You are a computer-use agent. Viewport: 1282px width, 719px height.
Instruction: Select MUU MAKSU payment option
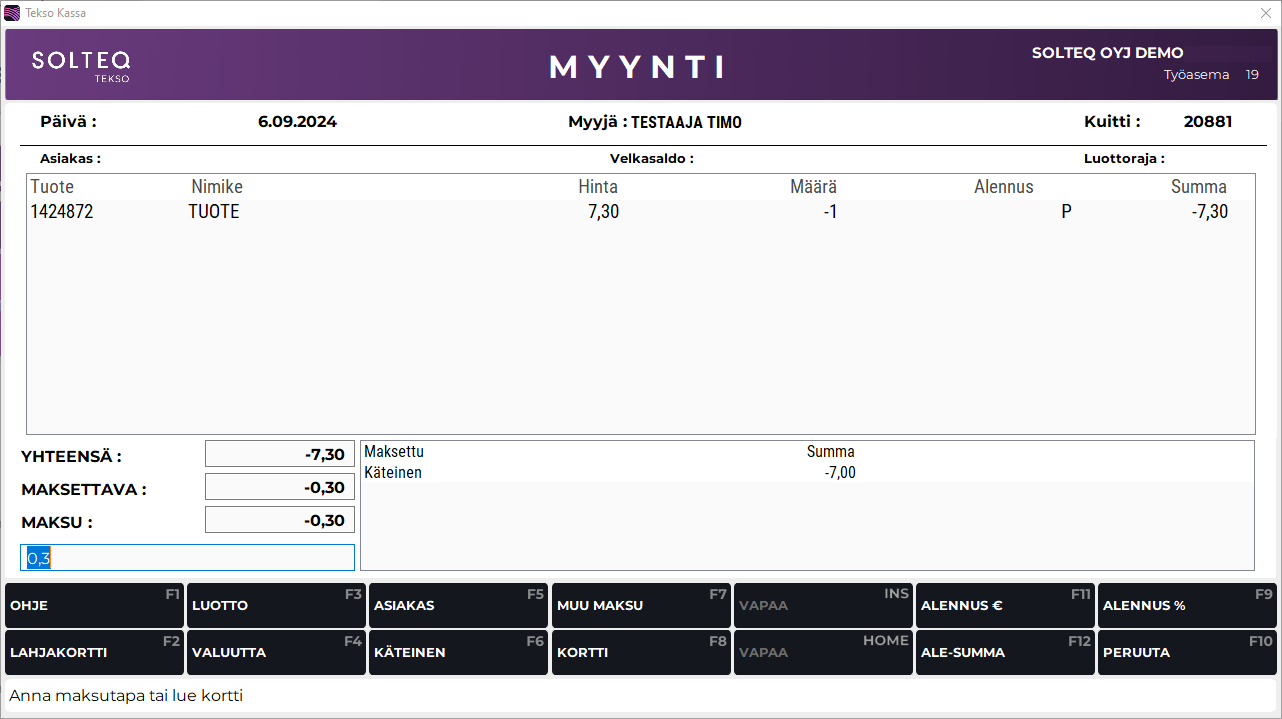point(640,606)
